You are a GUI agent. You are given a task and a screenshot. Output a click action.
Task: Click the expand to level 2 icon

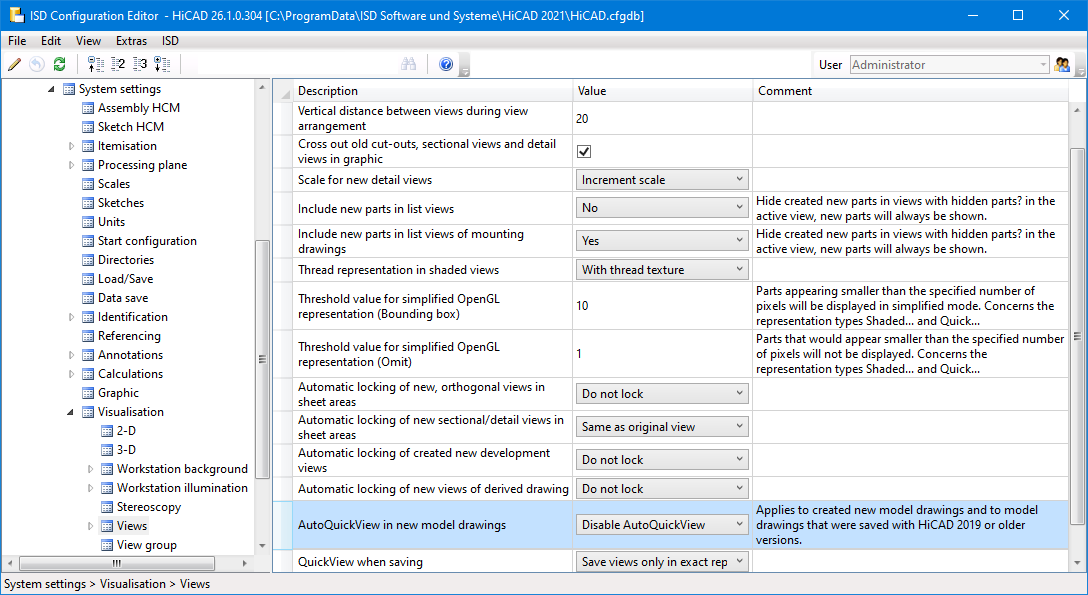118,64
